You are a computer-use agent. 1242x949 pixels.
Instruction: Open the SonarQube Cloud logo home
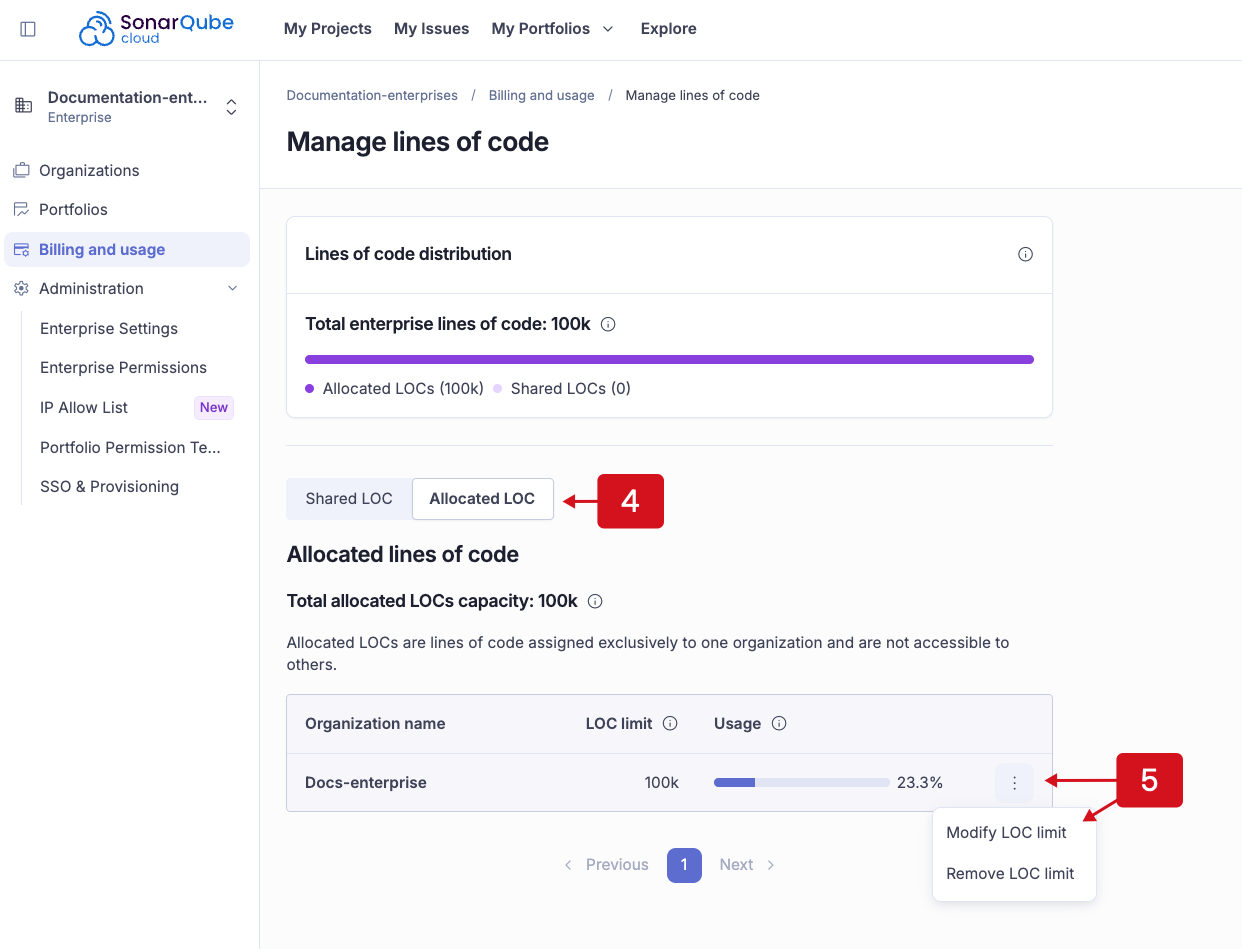click(156, 29)
